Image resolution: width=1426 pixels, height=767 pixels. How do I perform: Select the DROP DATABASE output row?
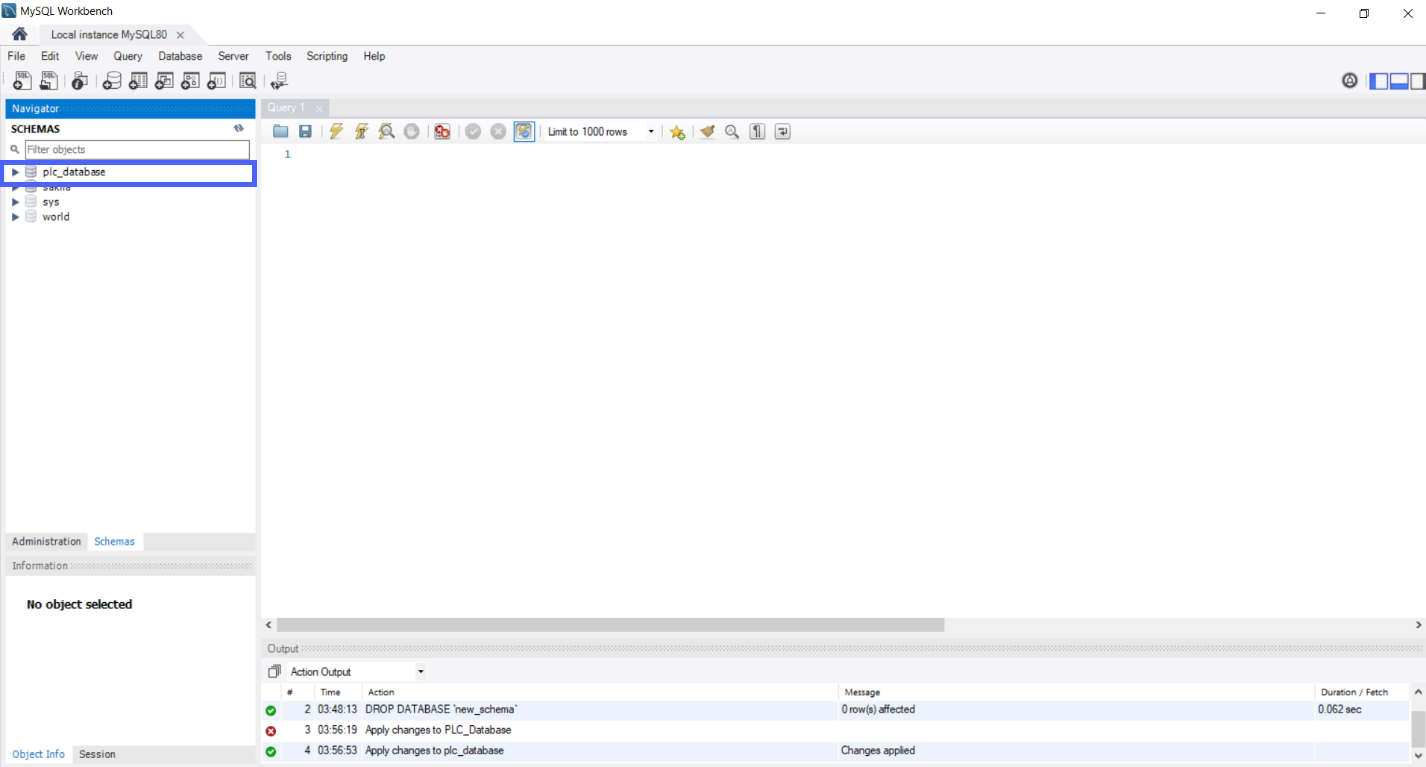pos(836,709)
